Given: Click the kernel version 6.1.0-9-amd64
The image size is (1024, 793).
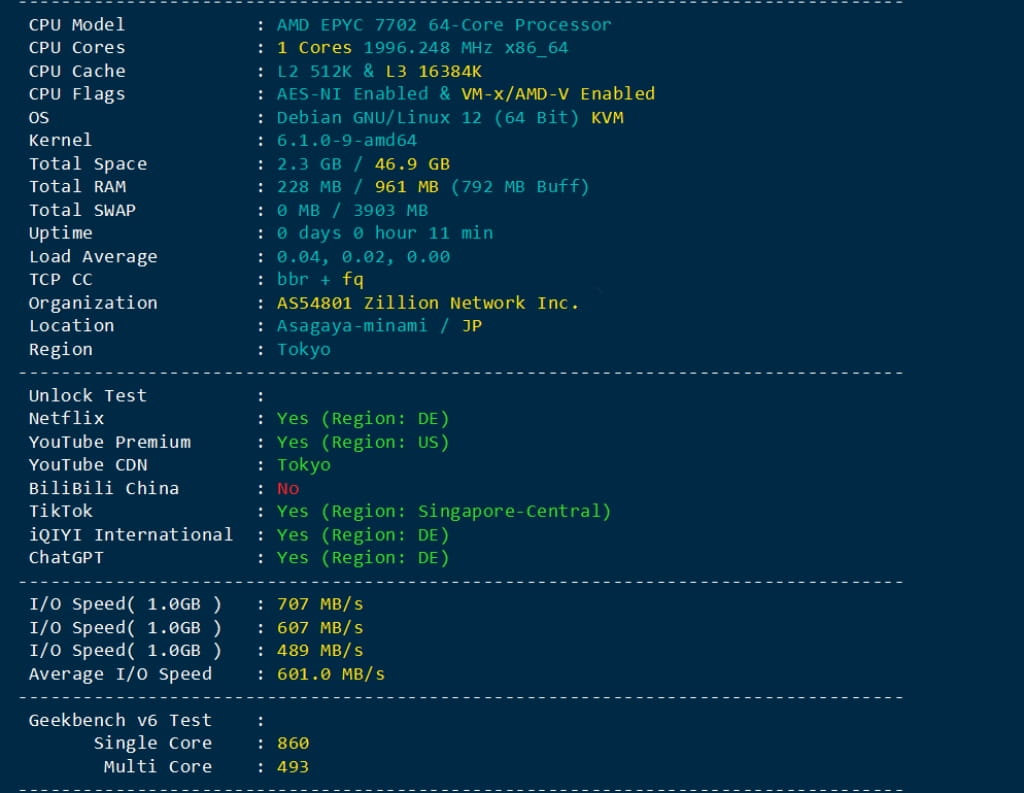Looking at the screenshot, I should 346,141.
